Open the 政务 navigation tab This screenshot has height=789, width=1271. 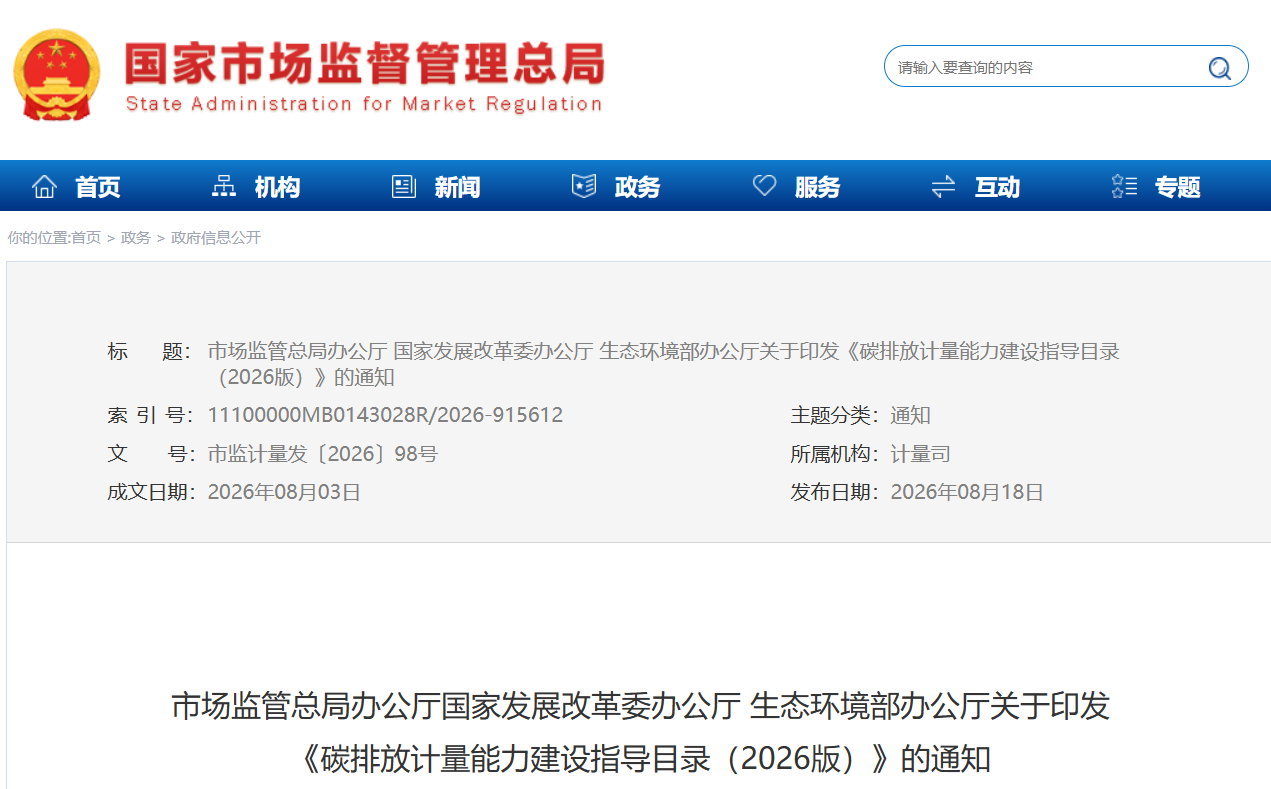coord(638,187)
